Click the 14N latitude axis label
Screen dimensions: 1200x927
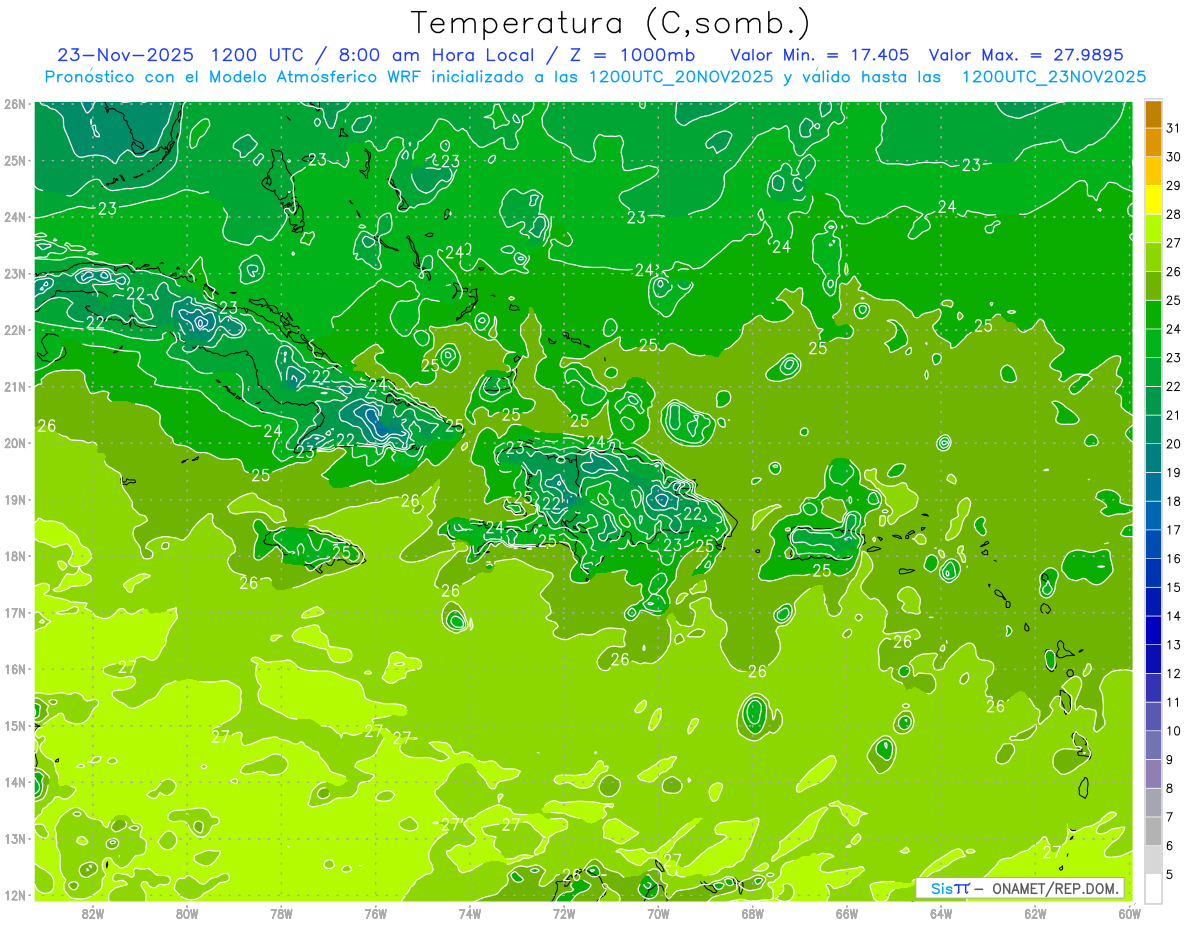point(15,782)
